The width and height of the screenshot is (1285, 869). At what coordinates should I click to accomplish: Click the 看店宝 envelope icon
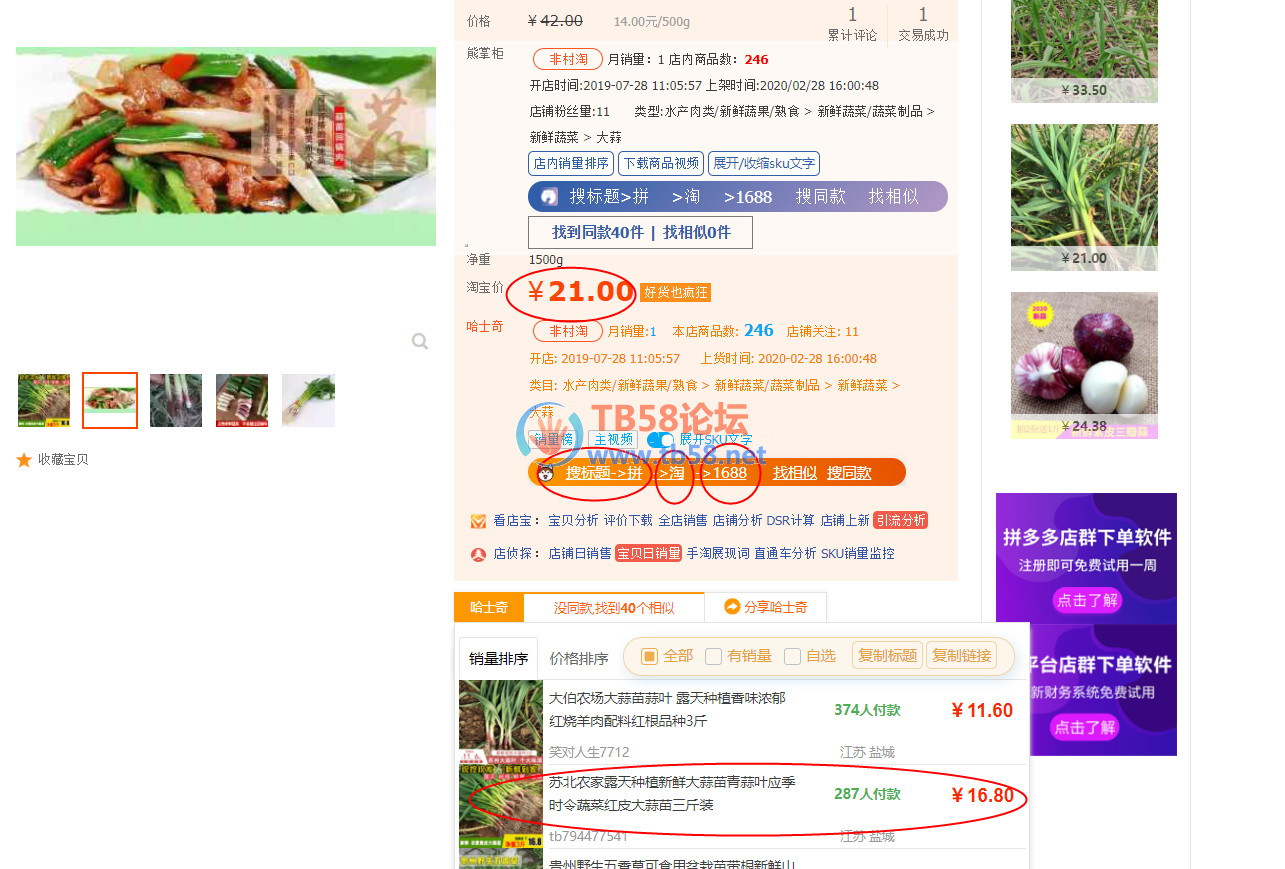(478, 521)
